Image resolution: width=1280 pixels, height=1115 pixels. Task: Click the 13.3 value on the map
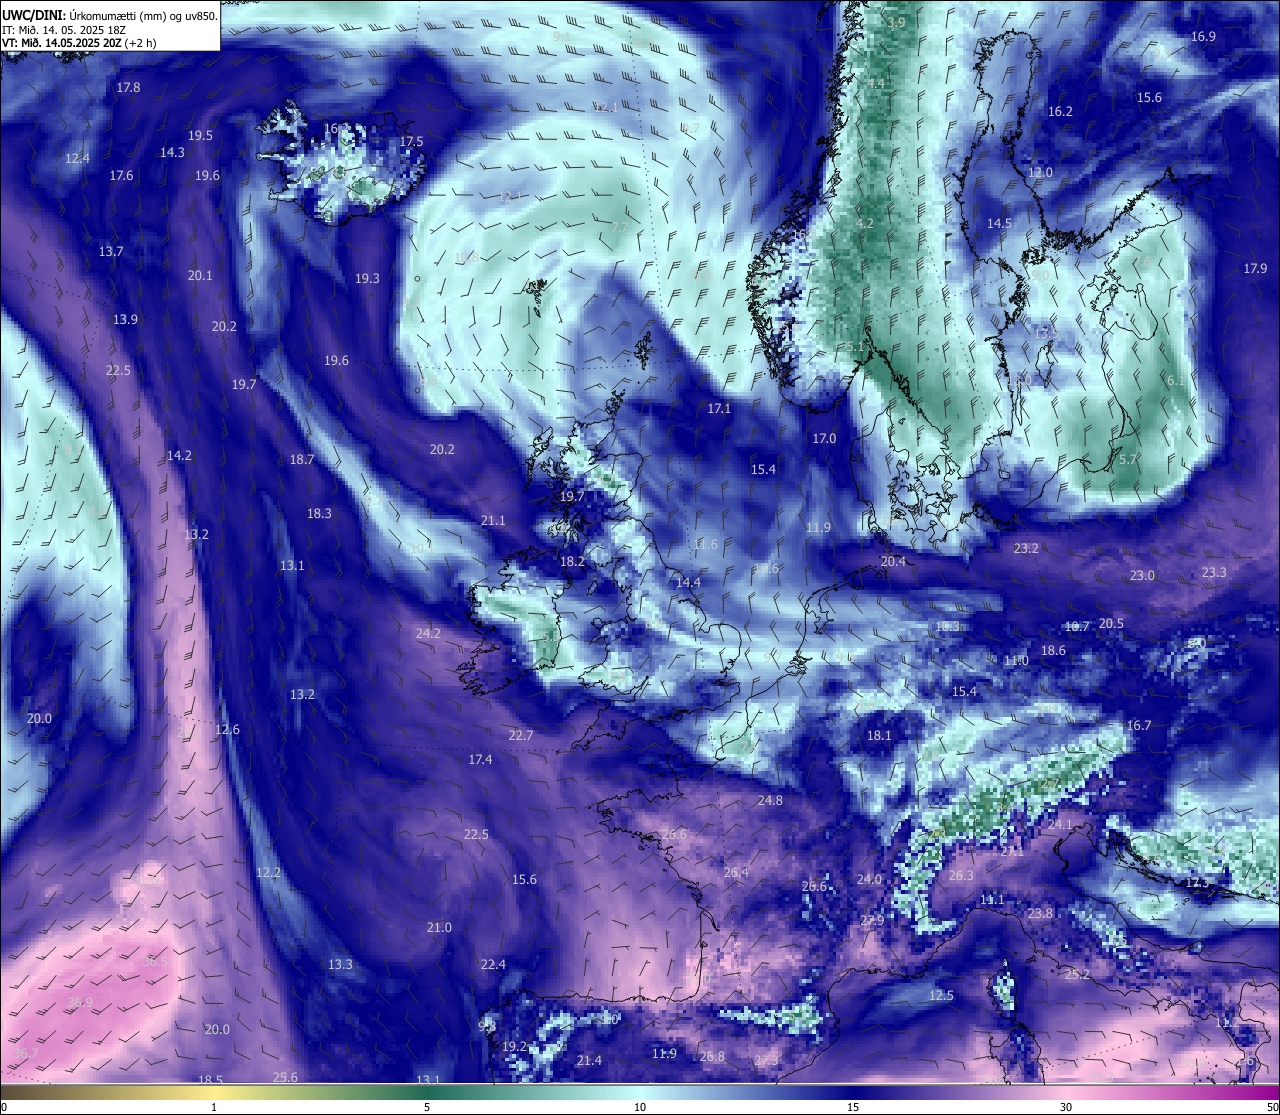pyautogui.click(x=340, y=965)
